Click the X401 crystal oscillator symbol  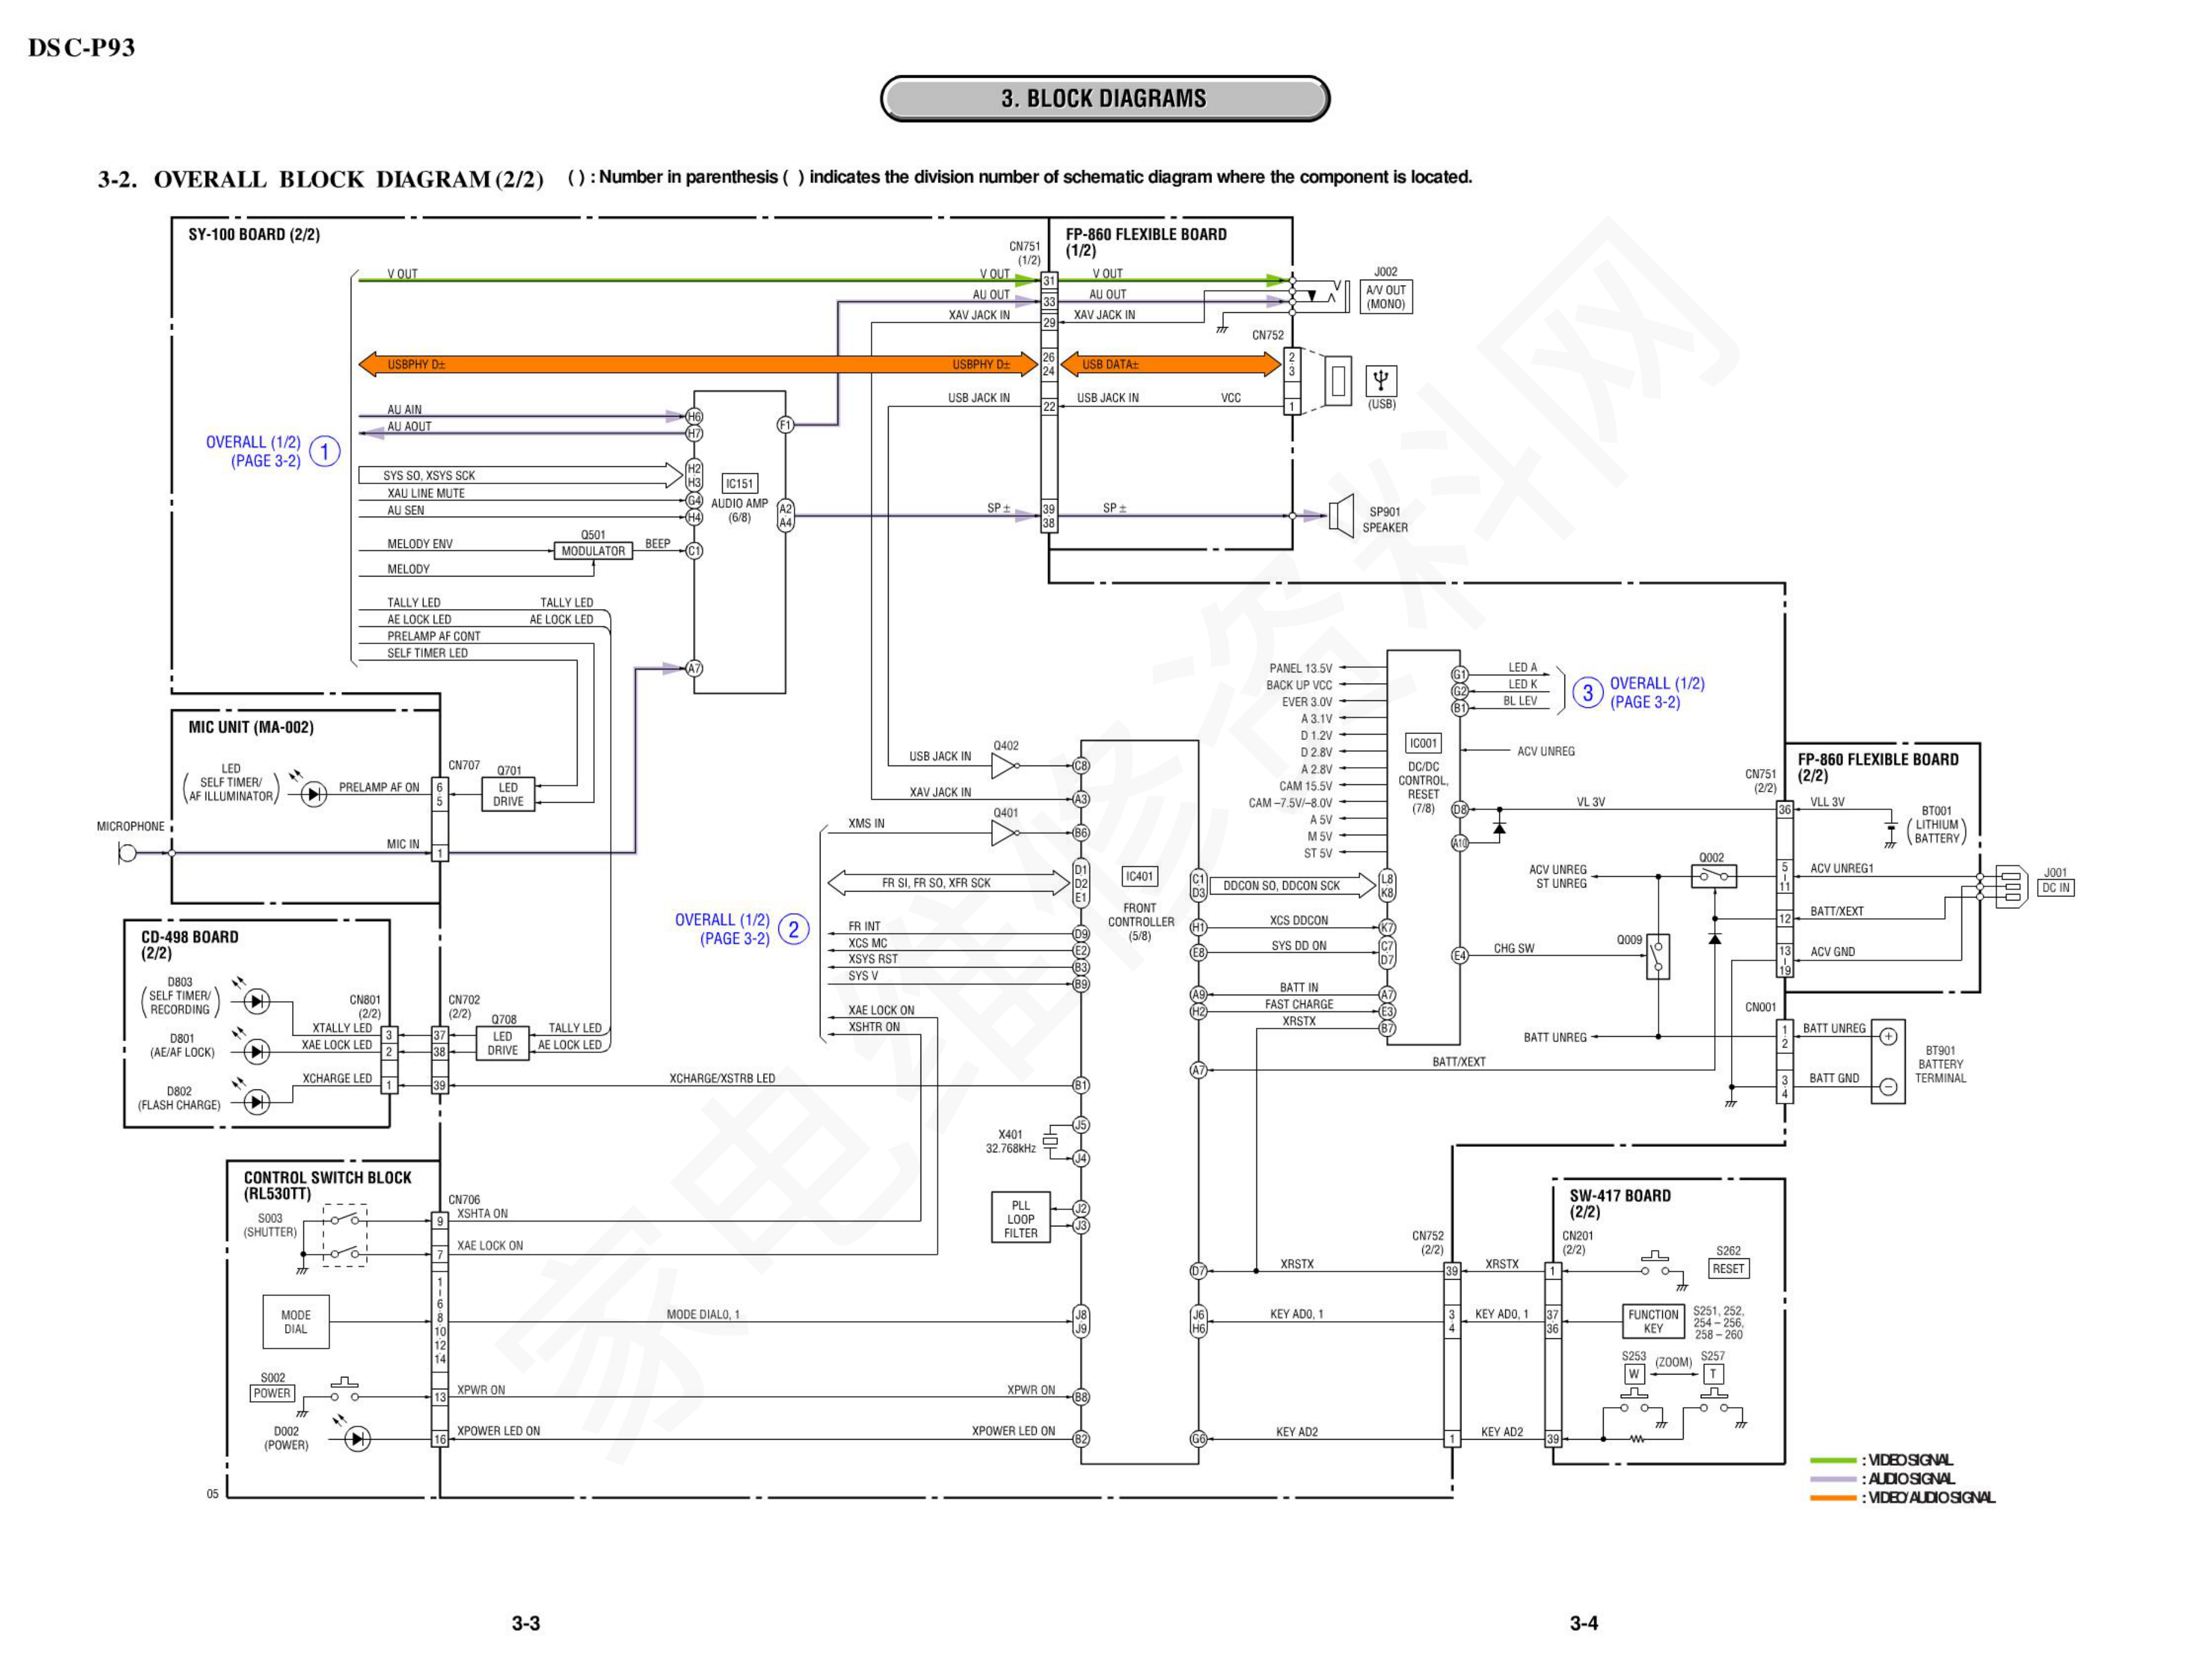coord(1050,1140)
